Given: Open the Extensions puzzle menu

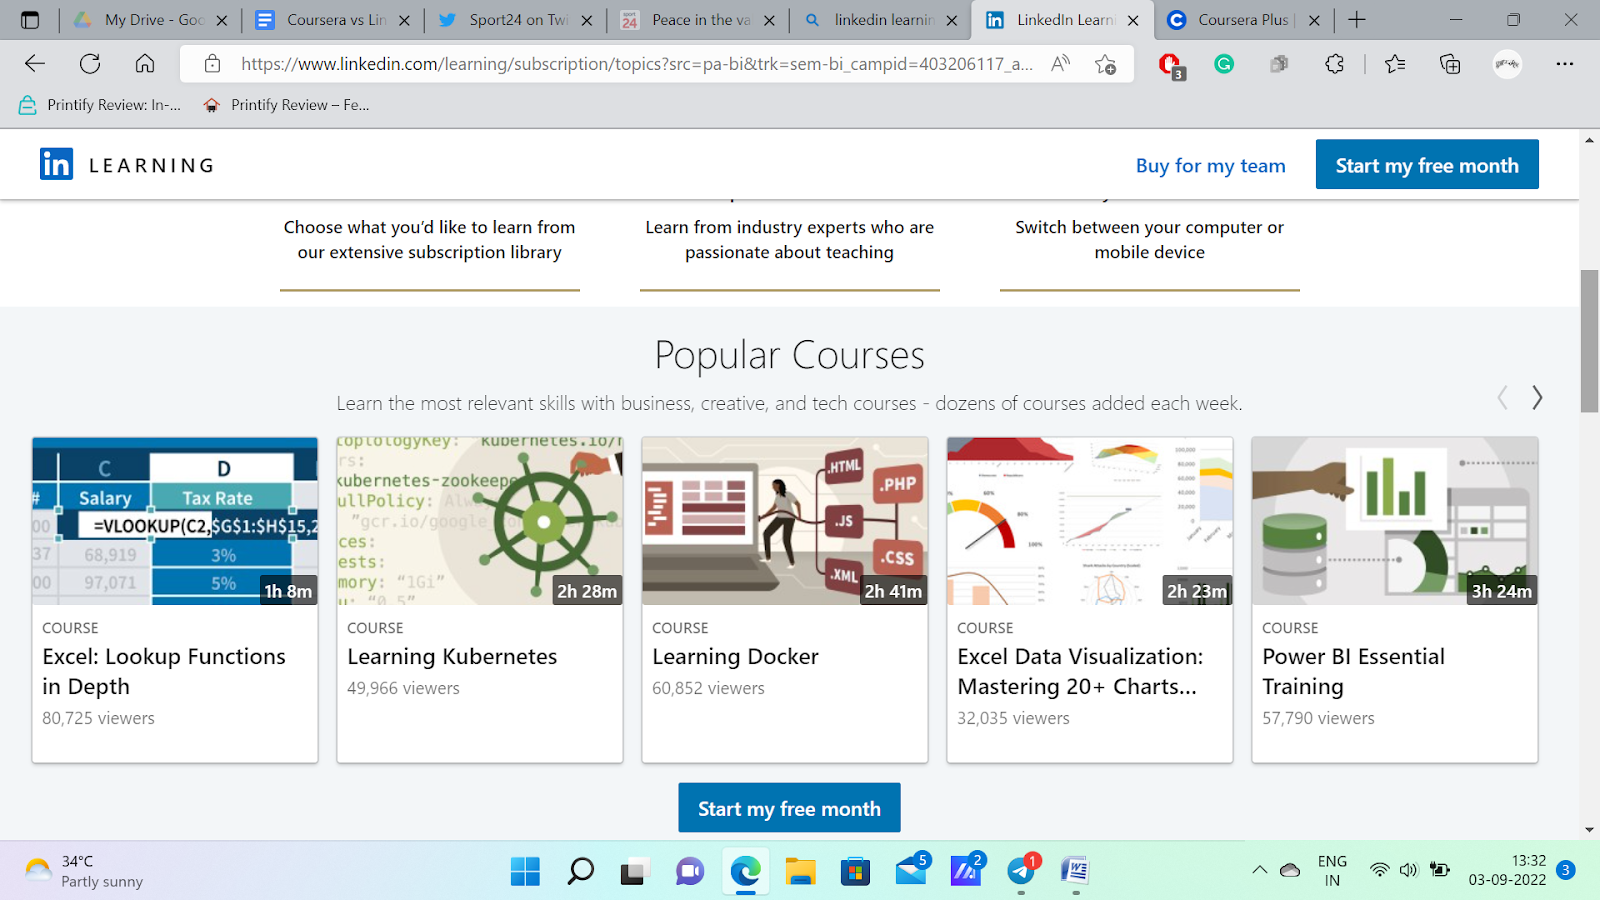Looking at the screenshot, I should (1334, 64).
